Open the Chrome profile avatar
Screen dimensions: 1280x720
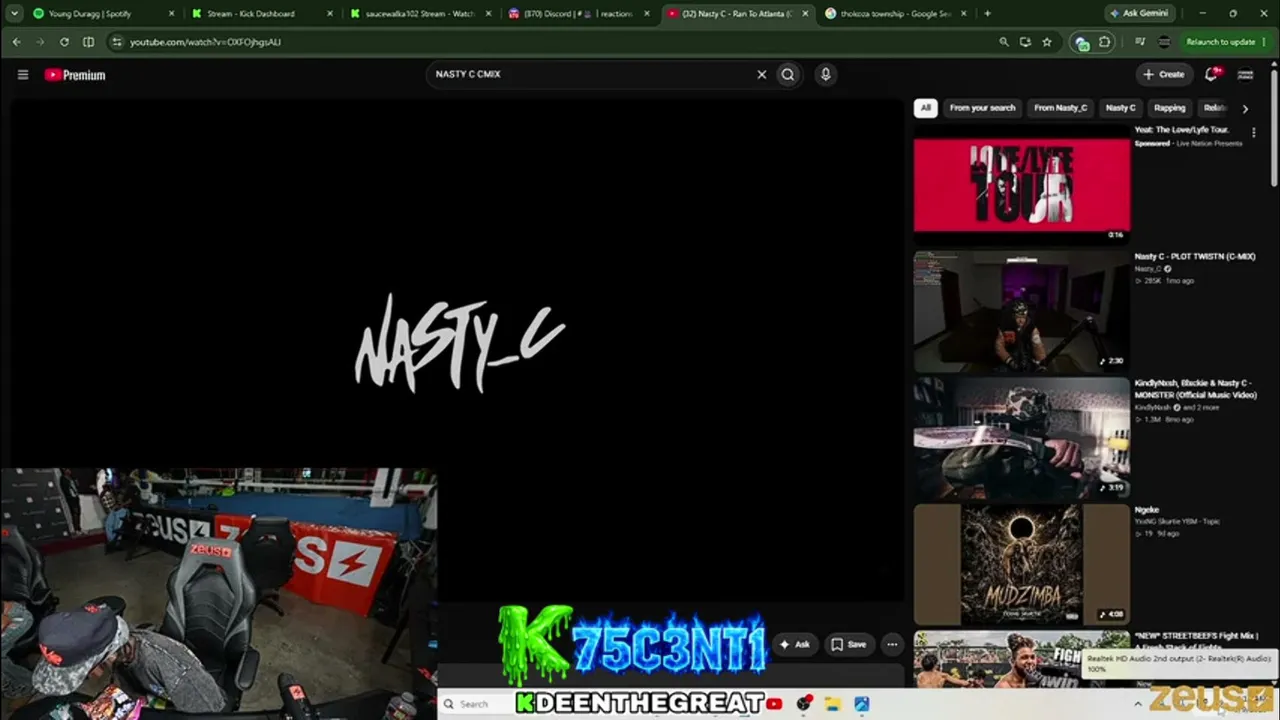click(x=1164, y=42)
